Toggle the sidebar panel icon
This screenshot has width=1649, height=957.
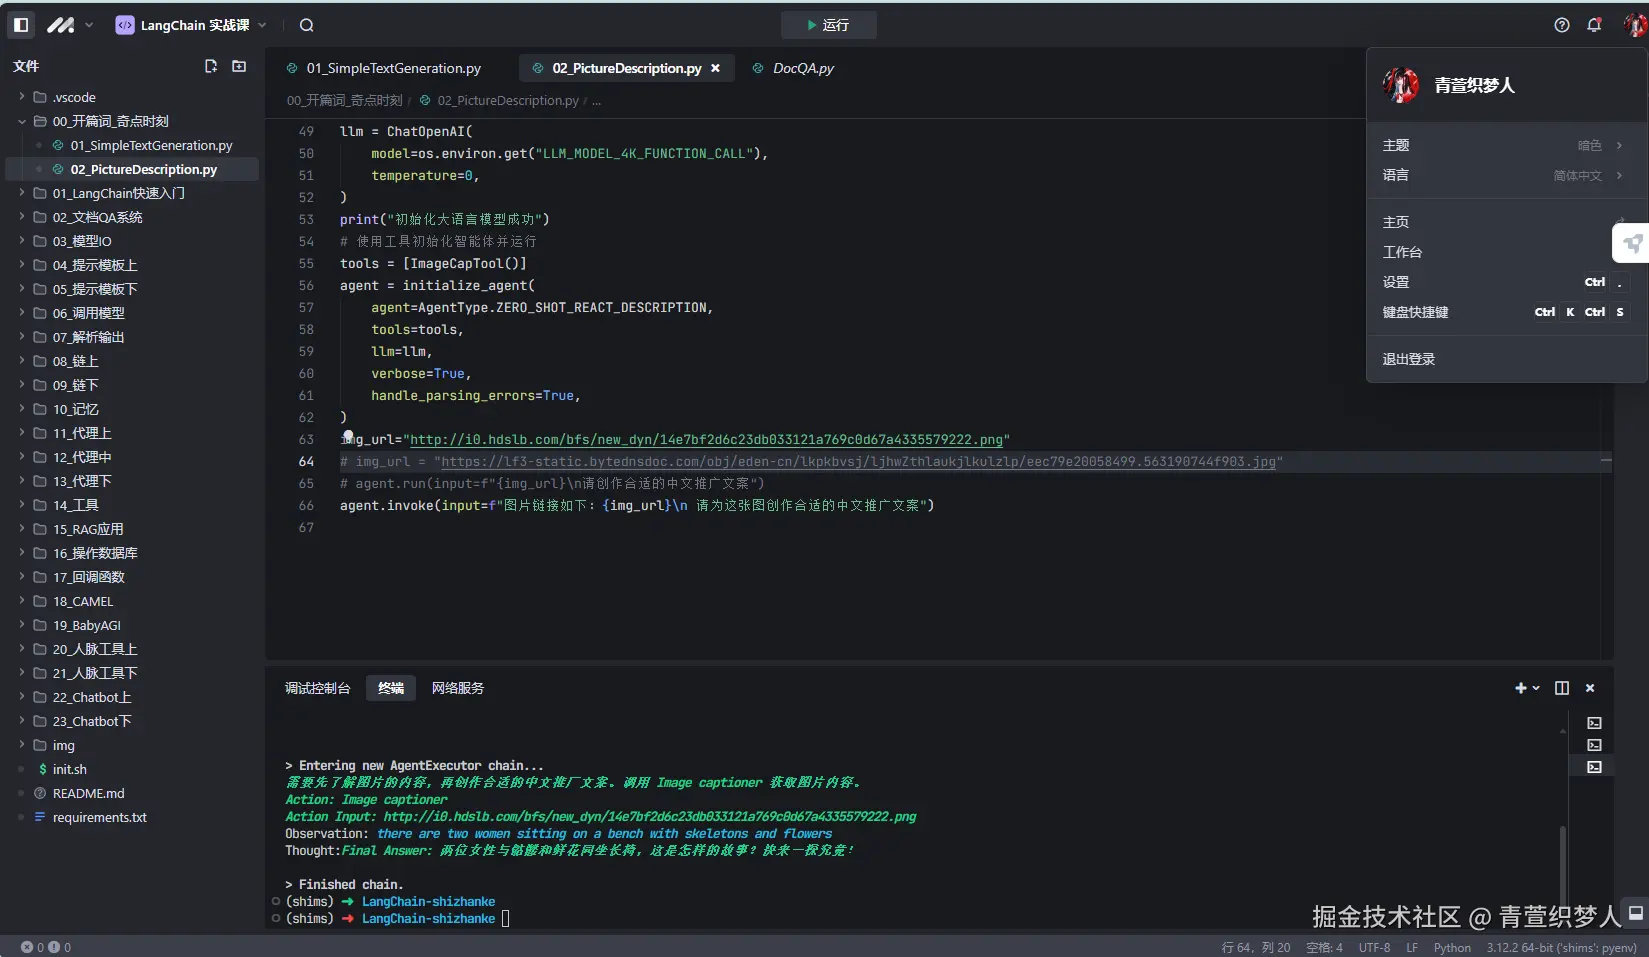point(21,25)
